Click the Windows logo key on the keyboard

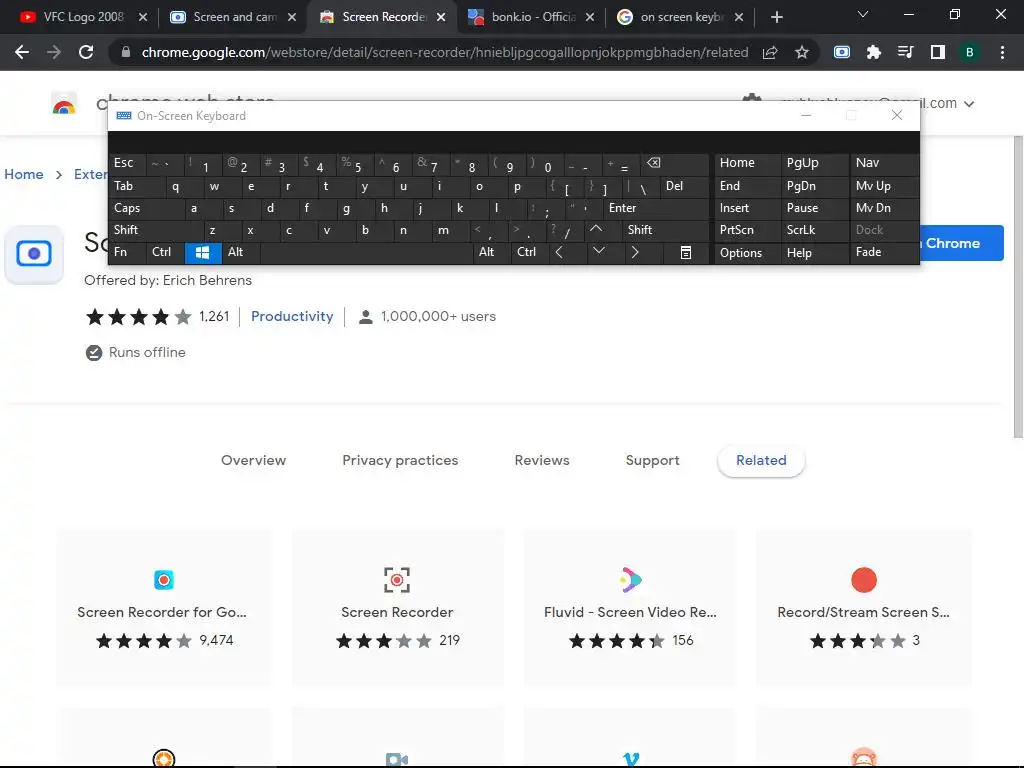point(203,252)
